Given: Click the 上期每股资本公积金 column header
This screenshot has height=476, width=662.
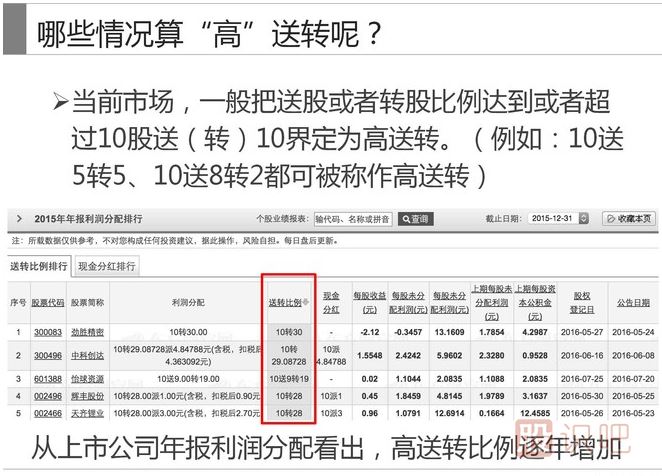Looking at the screenshot, I should point(536,300).
